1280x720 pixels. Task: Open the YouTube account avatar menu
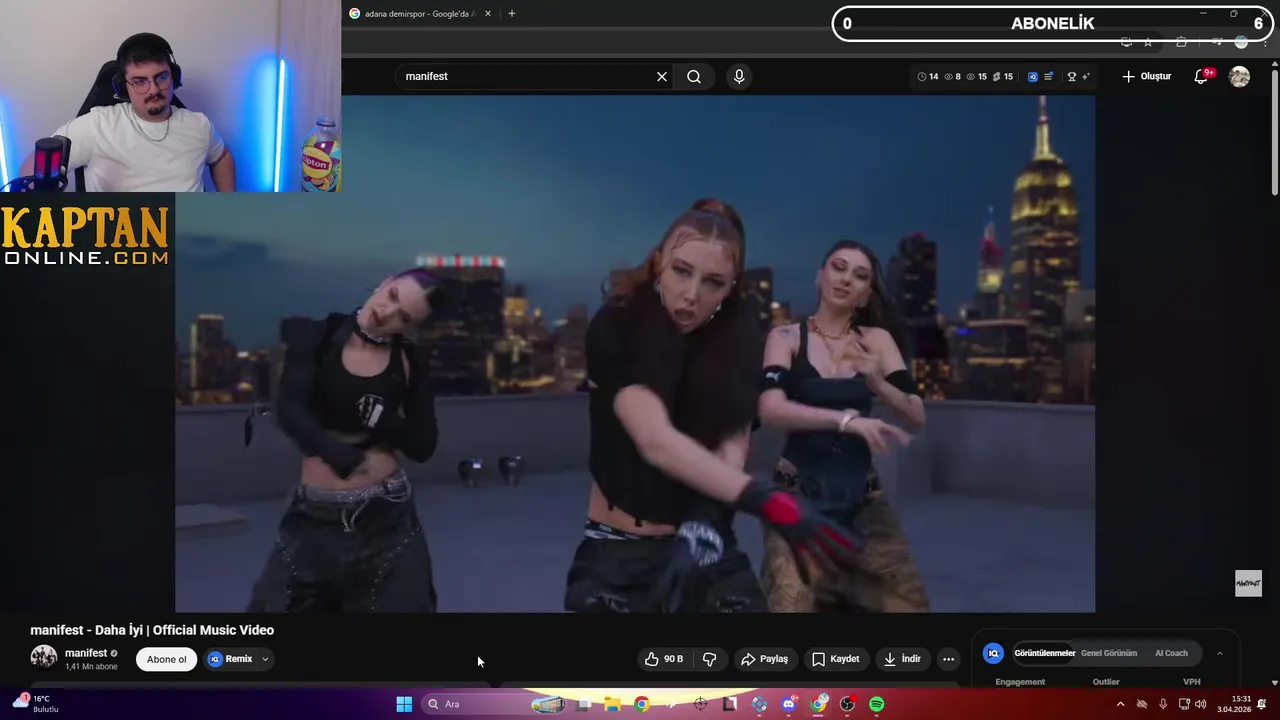(1239, 77)
